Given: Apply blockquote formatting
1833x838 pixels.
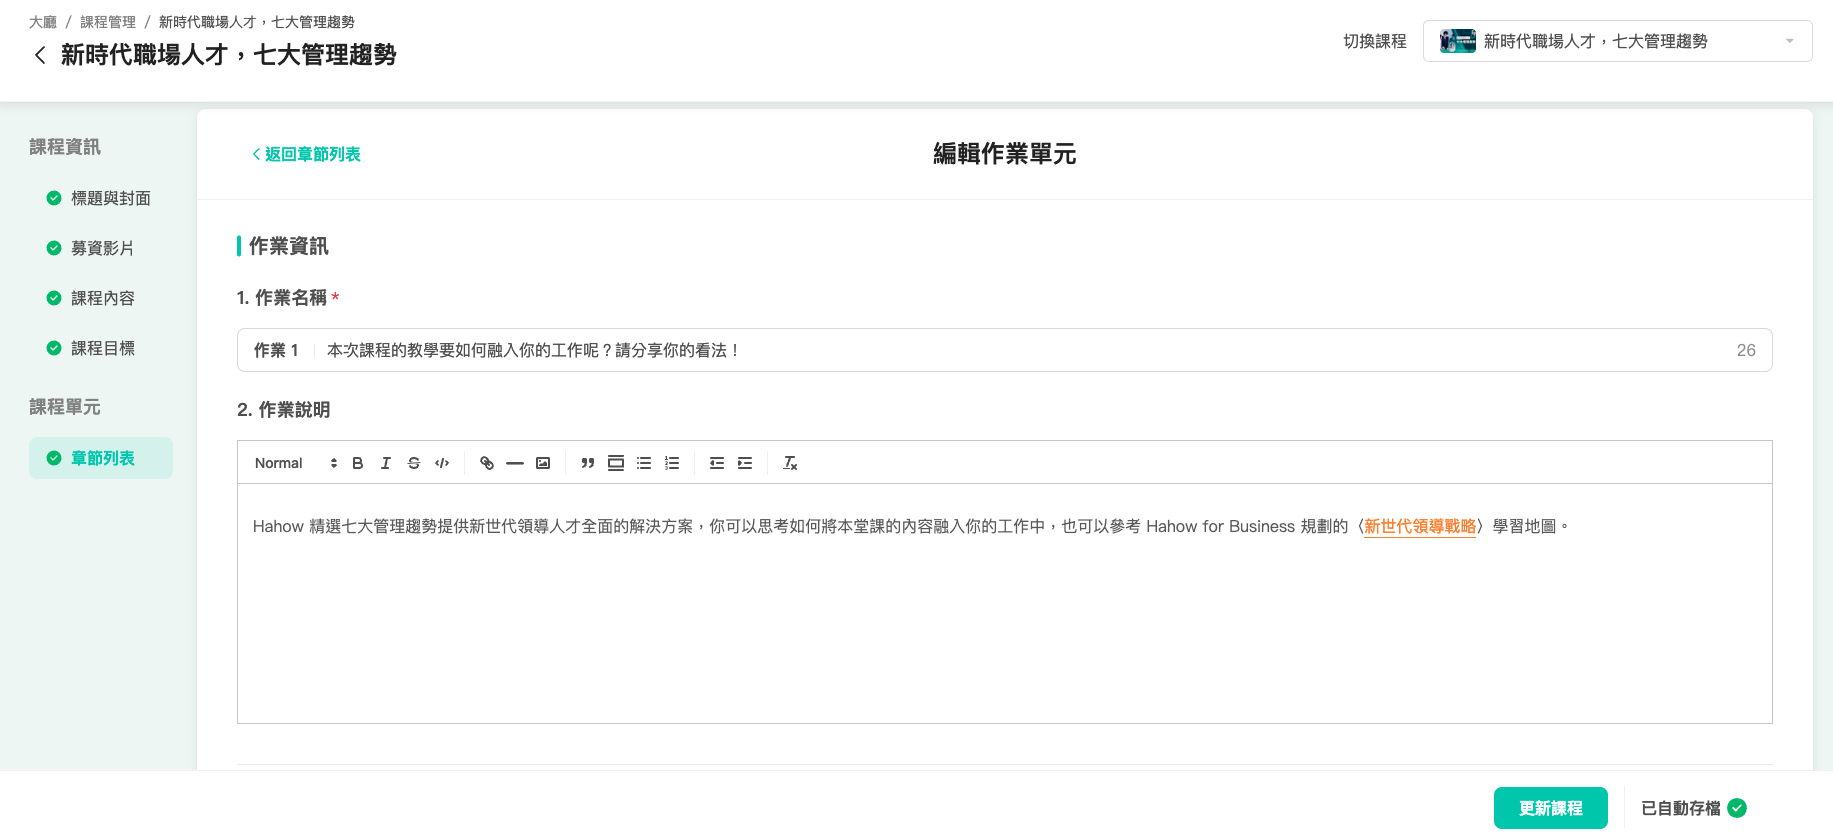Looking at the screenshot, I should [588, 463].
